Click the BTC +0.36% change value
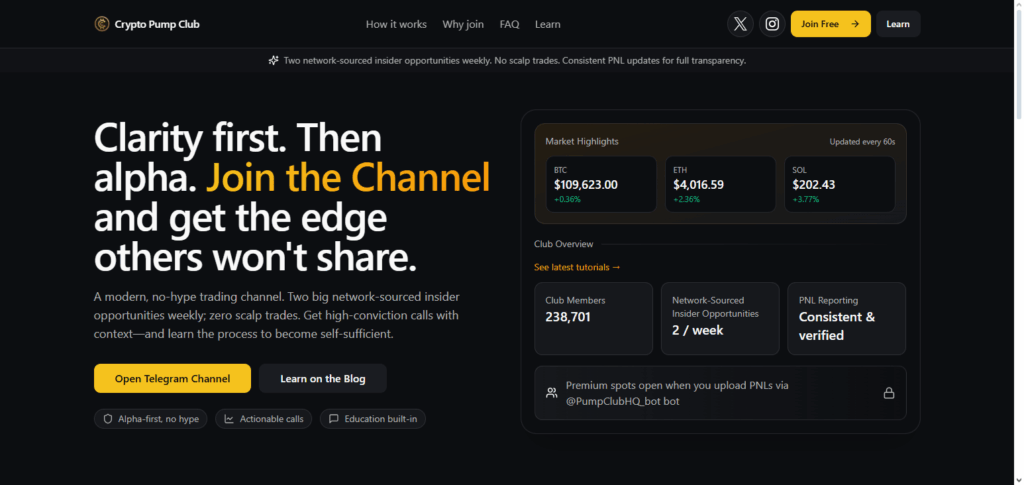This screenshot has width=1024, height=485. (567, 199)
